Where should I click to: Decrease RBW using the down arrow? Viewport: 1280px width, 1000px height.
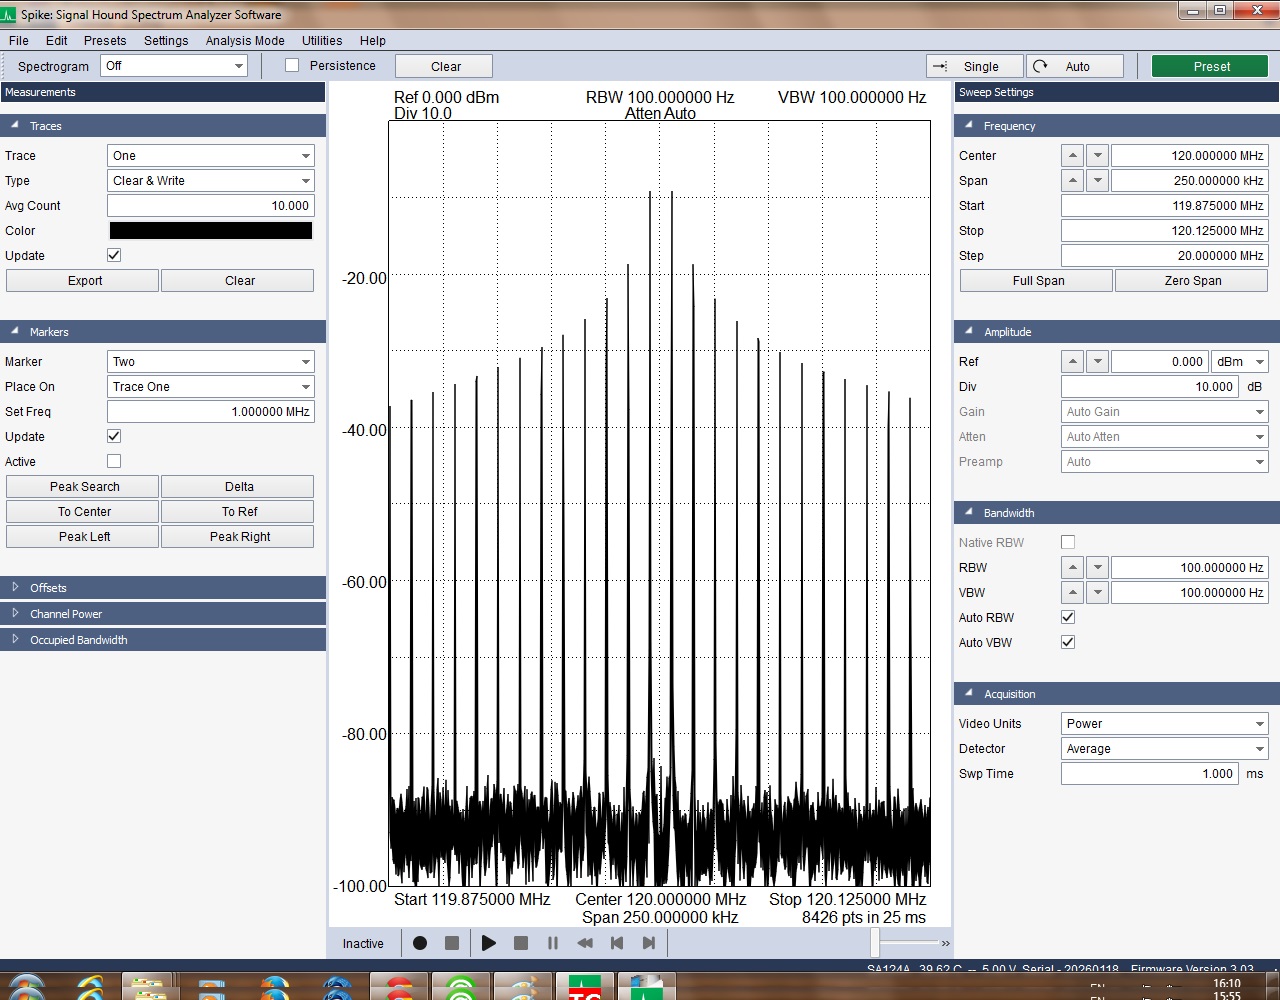(x=1097, y=568)
